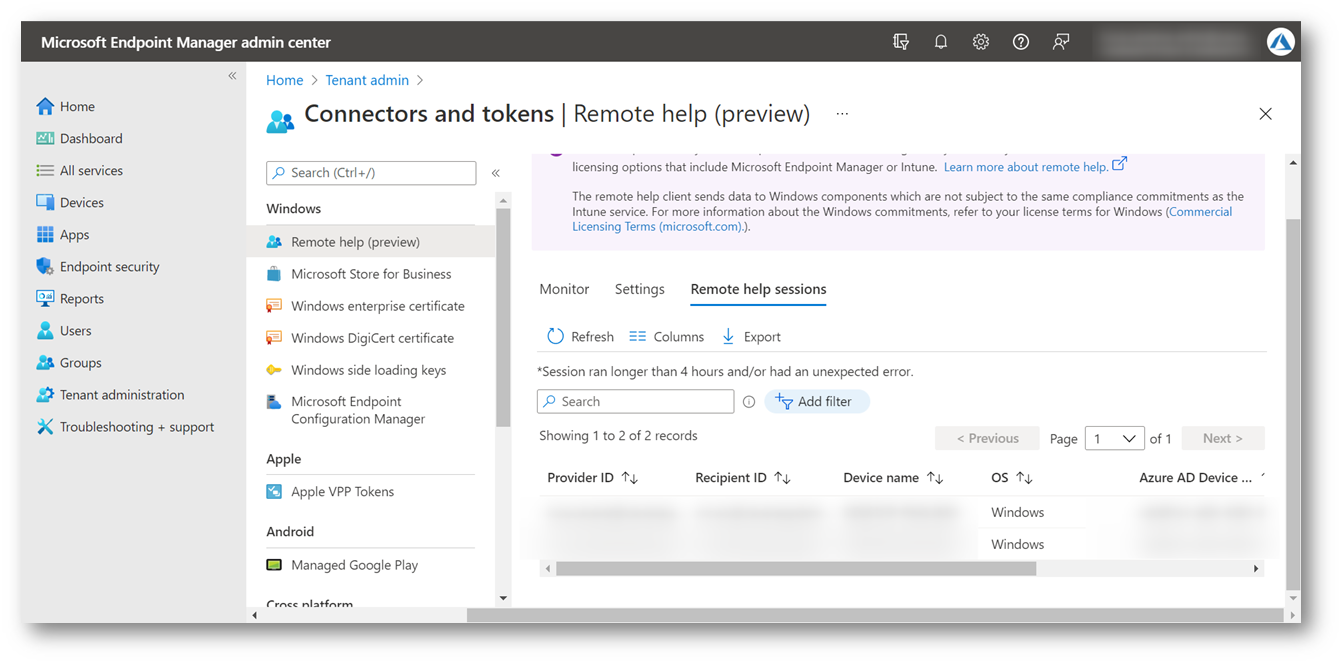
Task: Sort by the OS column
Action: 1011,478
